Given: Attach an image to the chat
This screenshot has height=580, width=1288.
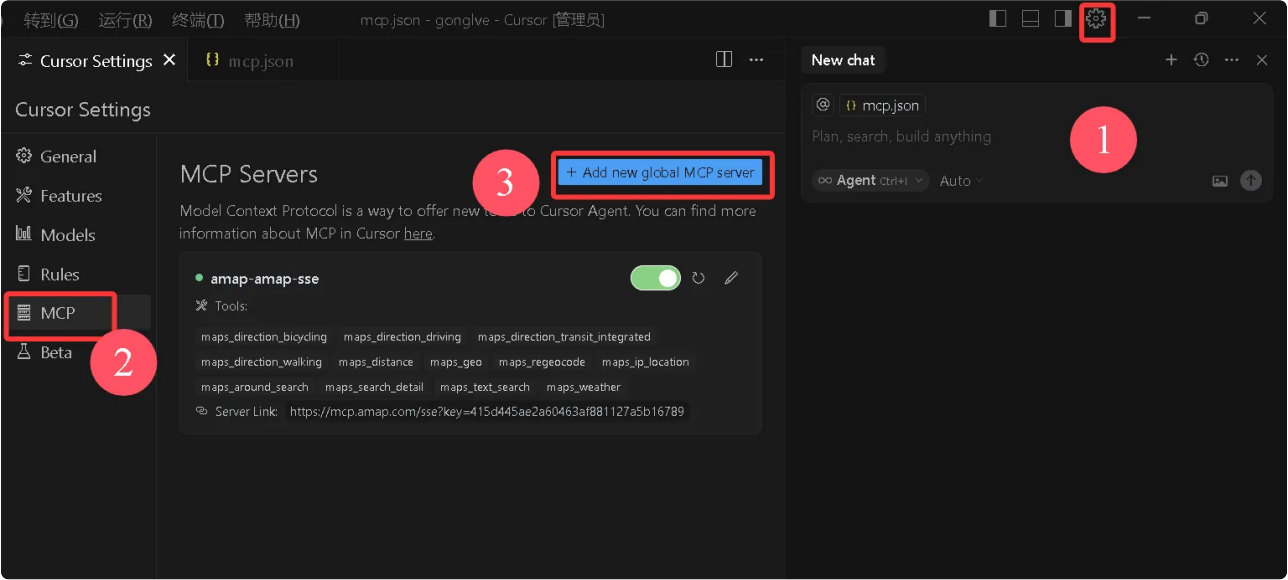Looking at the screenshot, I should point(1220,181).
